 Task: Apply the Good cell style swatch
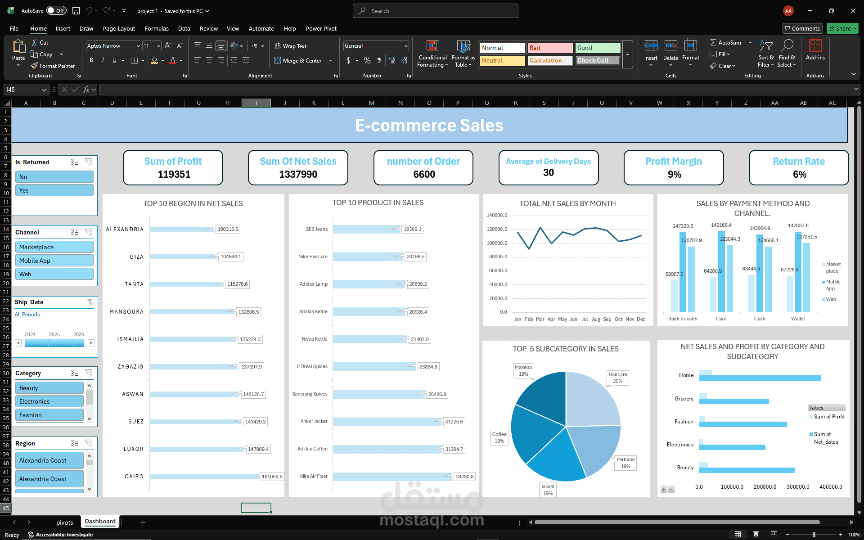coord(598,48)
